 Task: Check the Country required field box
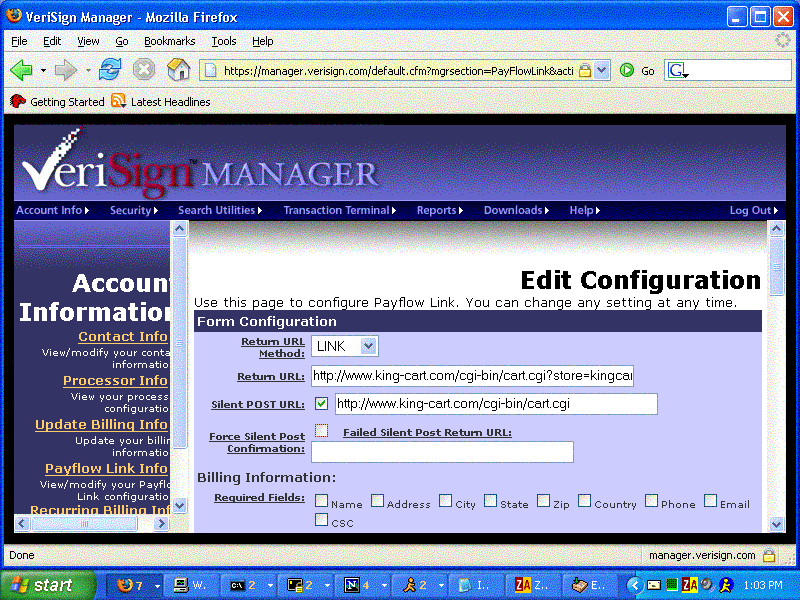[585, 501]
